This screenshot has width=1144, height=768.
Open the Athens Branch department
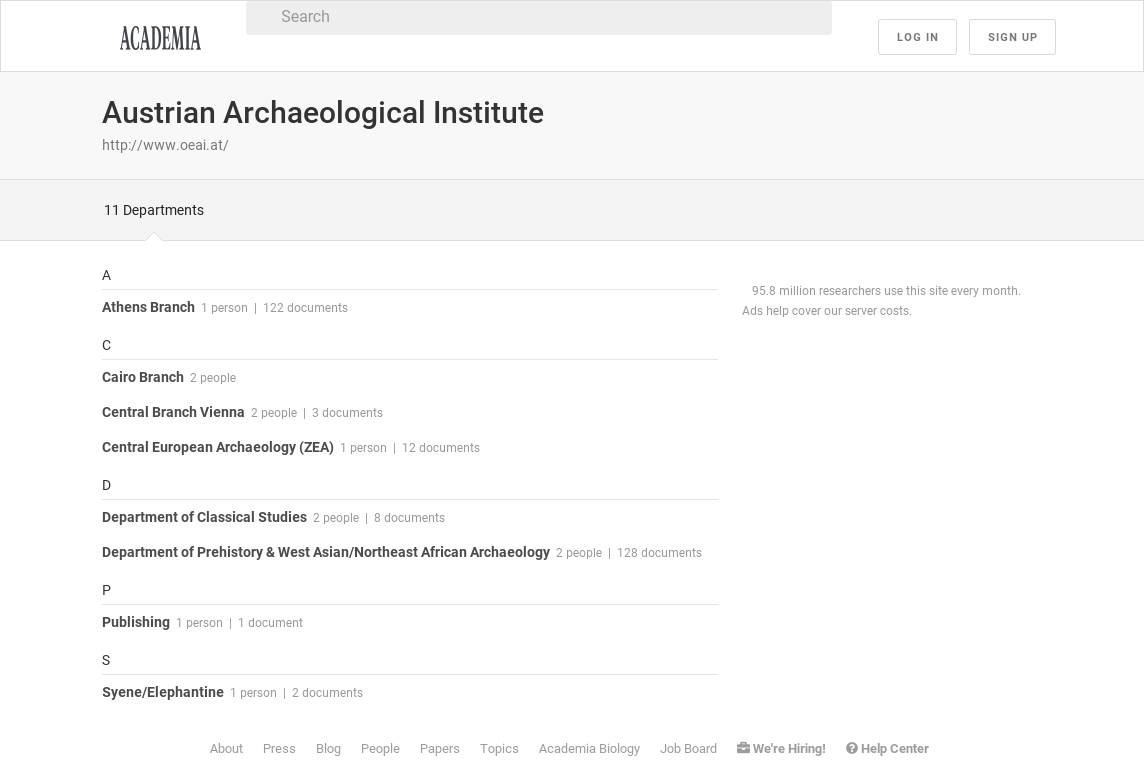(x=148, y=307)
